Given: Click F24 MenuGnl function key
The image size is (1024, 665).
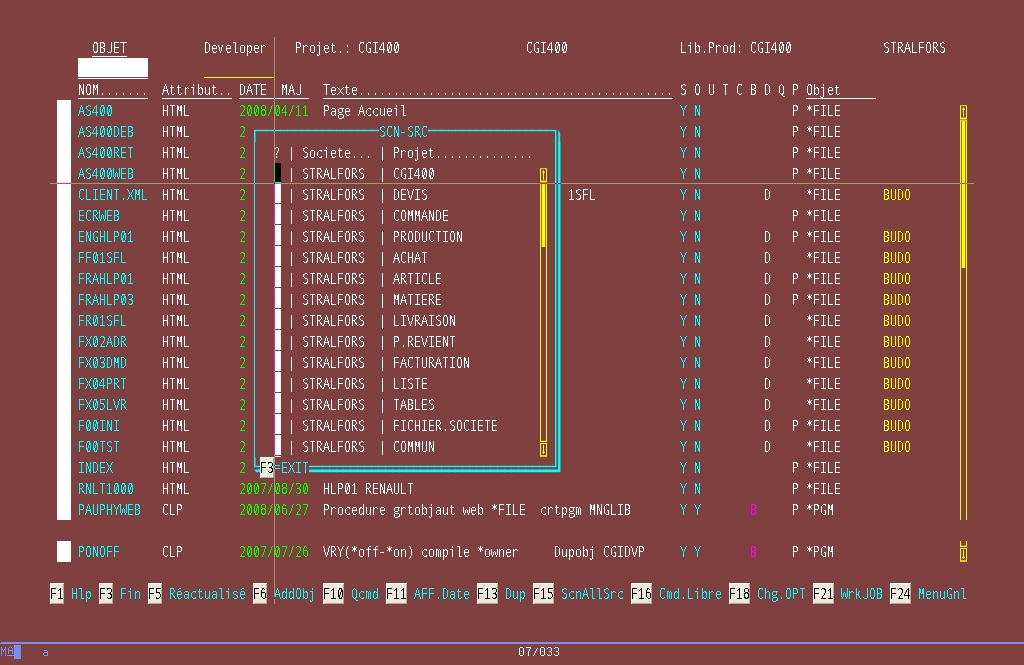Looking at the screenshot, I should [928, 594].
